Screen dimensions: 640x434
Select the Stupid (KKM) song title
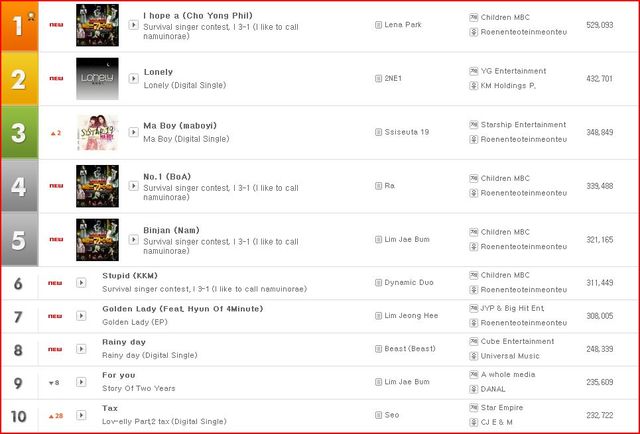click(130, 276)
